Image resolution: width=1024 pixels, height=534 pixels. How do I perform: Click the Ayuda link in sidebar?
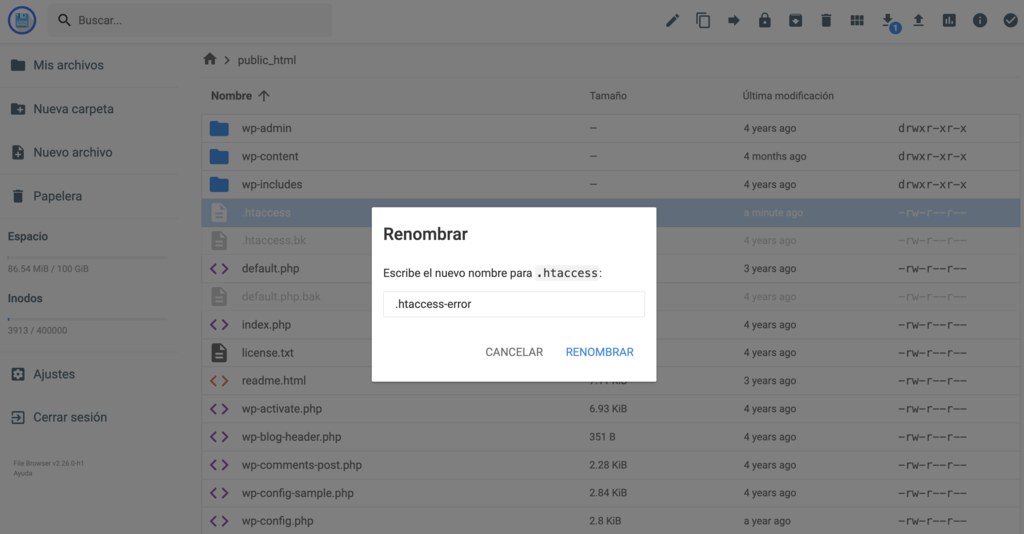click(23, 473)
